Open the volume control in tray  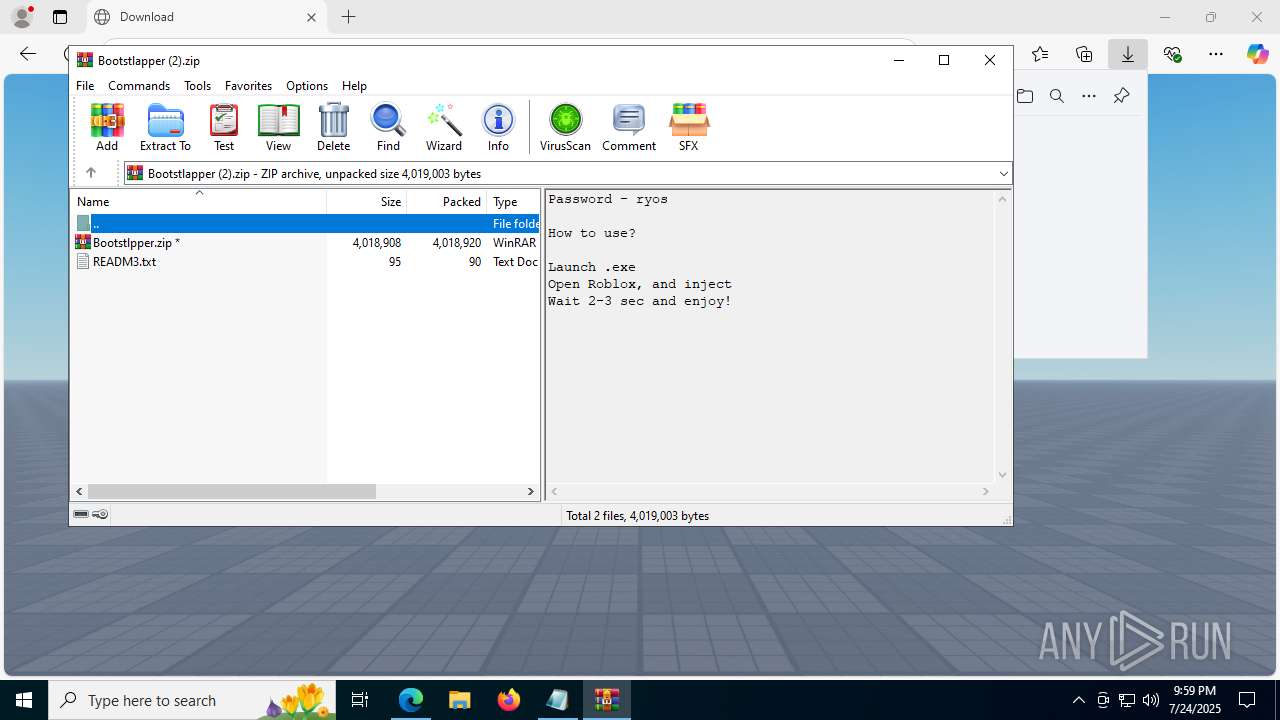(1151, 700)
